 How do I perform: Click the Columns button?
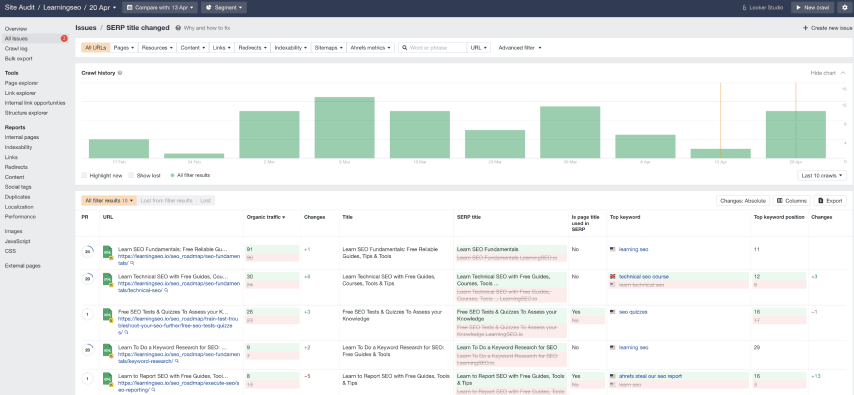pos(792,201)
